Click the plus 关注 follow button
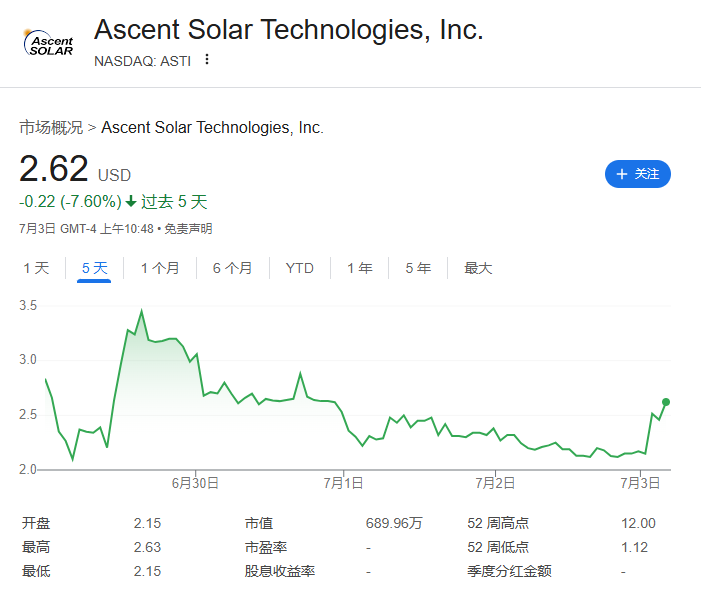 638,174
